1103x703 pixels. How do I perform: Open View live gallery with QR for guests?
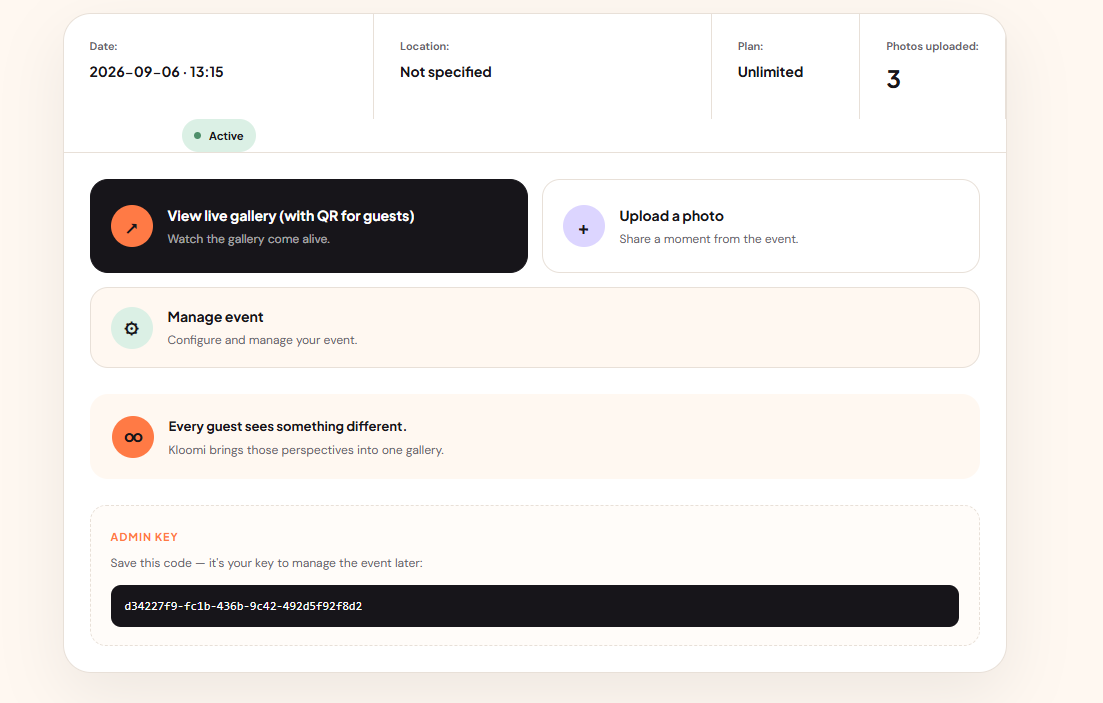point(309,226)
